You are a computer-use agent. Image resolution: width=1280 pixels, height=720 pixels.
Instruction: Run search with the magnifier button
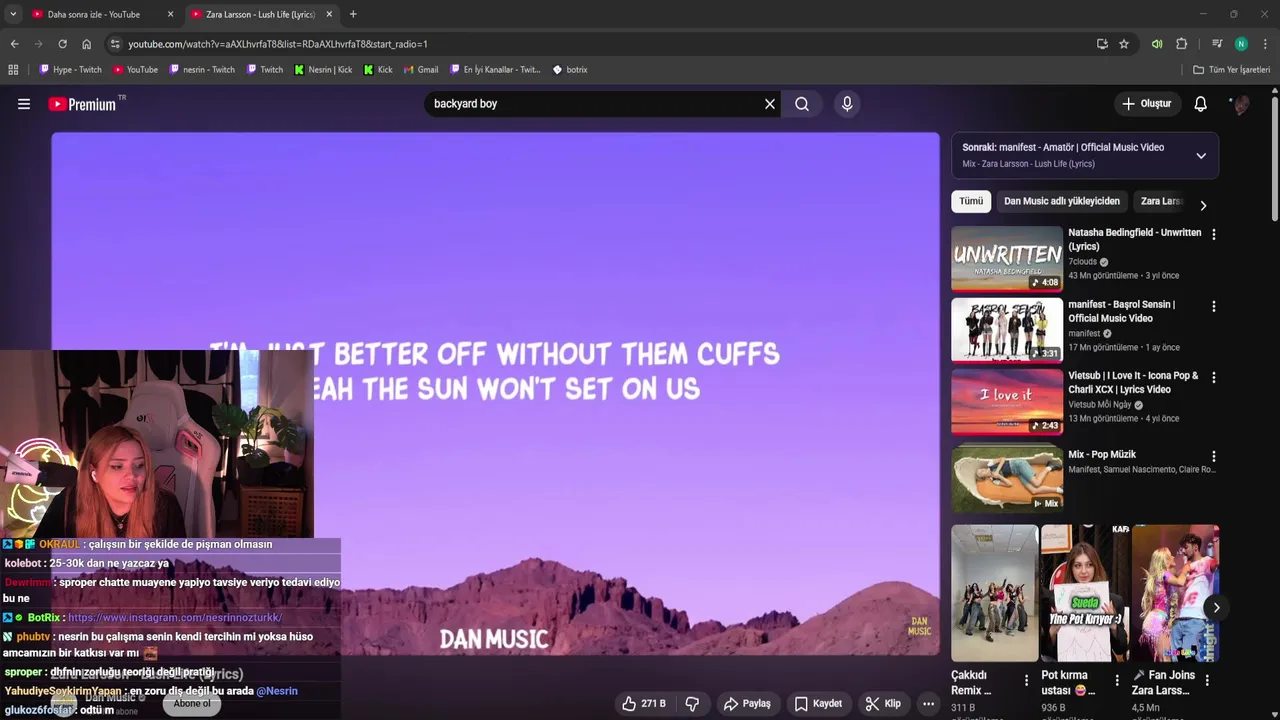[802, 104]
